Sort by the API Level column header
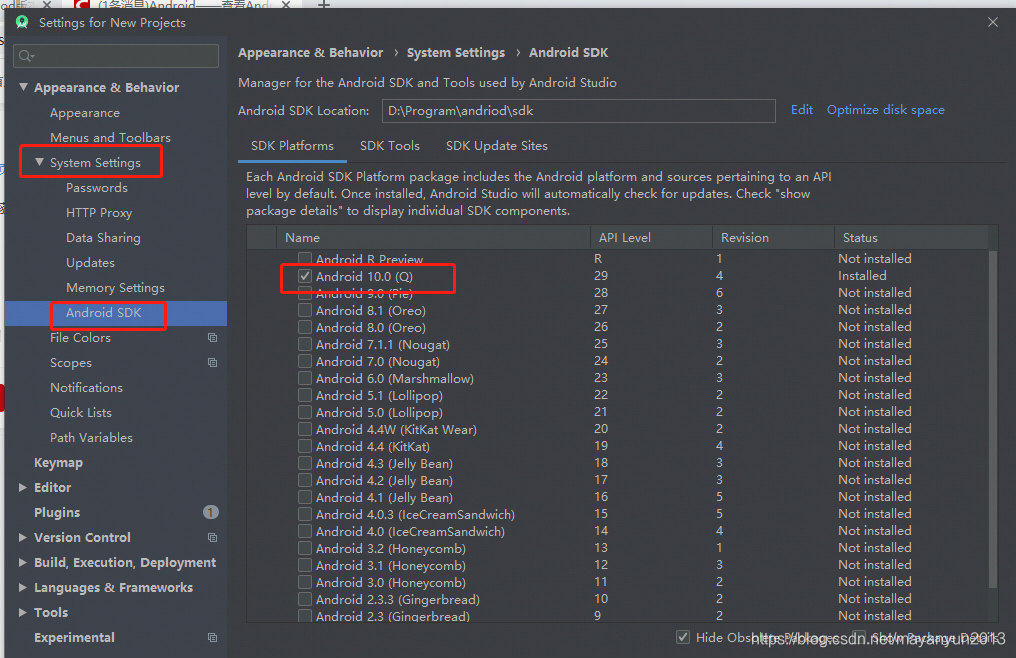This screenshot has height=658, width=1016. [651, 237]
